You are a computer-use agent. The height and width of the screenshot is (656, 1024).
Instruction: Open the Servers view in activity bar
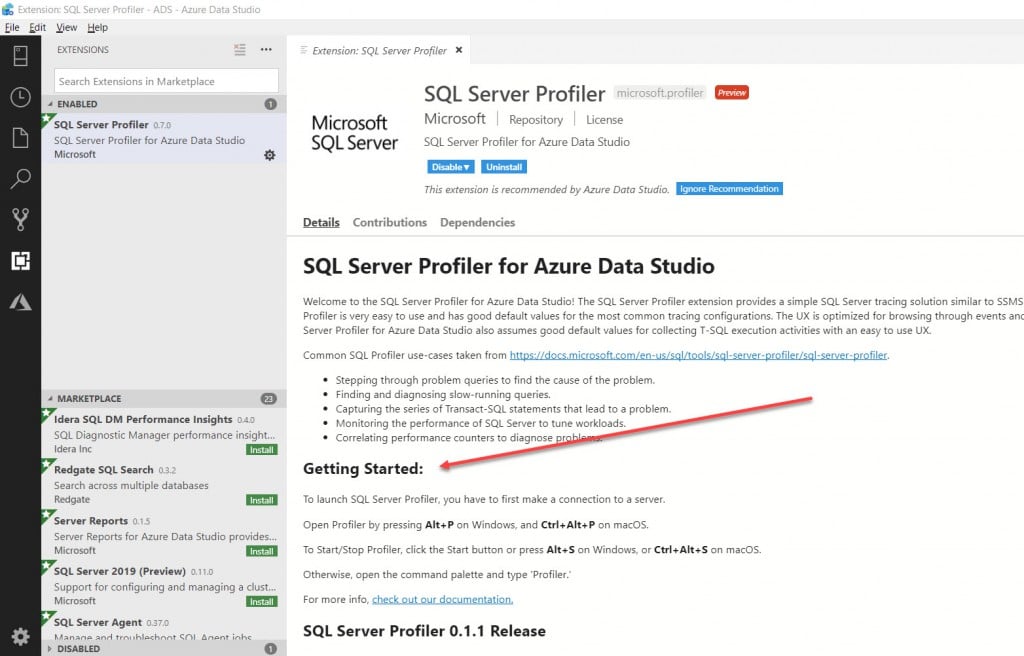point(20,56)
